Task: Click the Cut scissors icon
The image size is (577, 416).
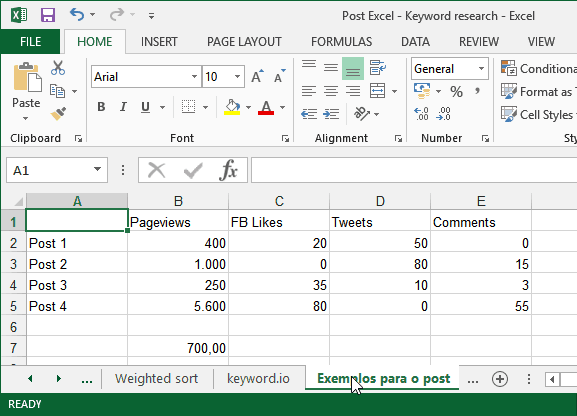Action: [58, 68]
